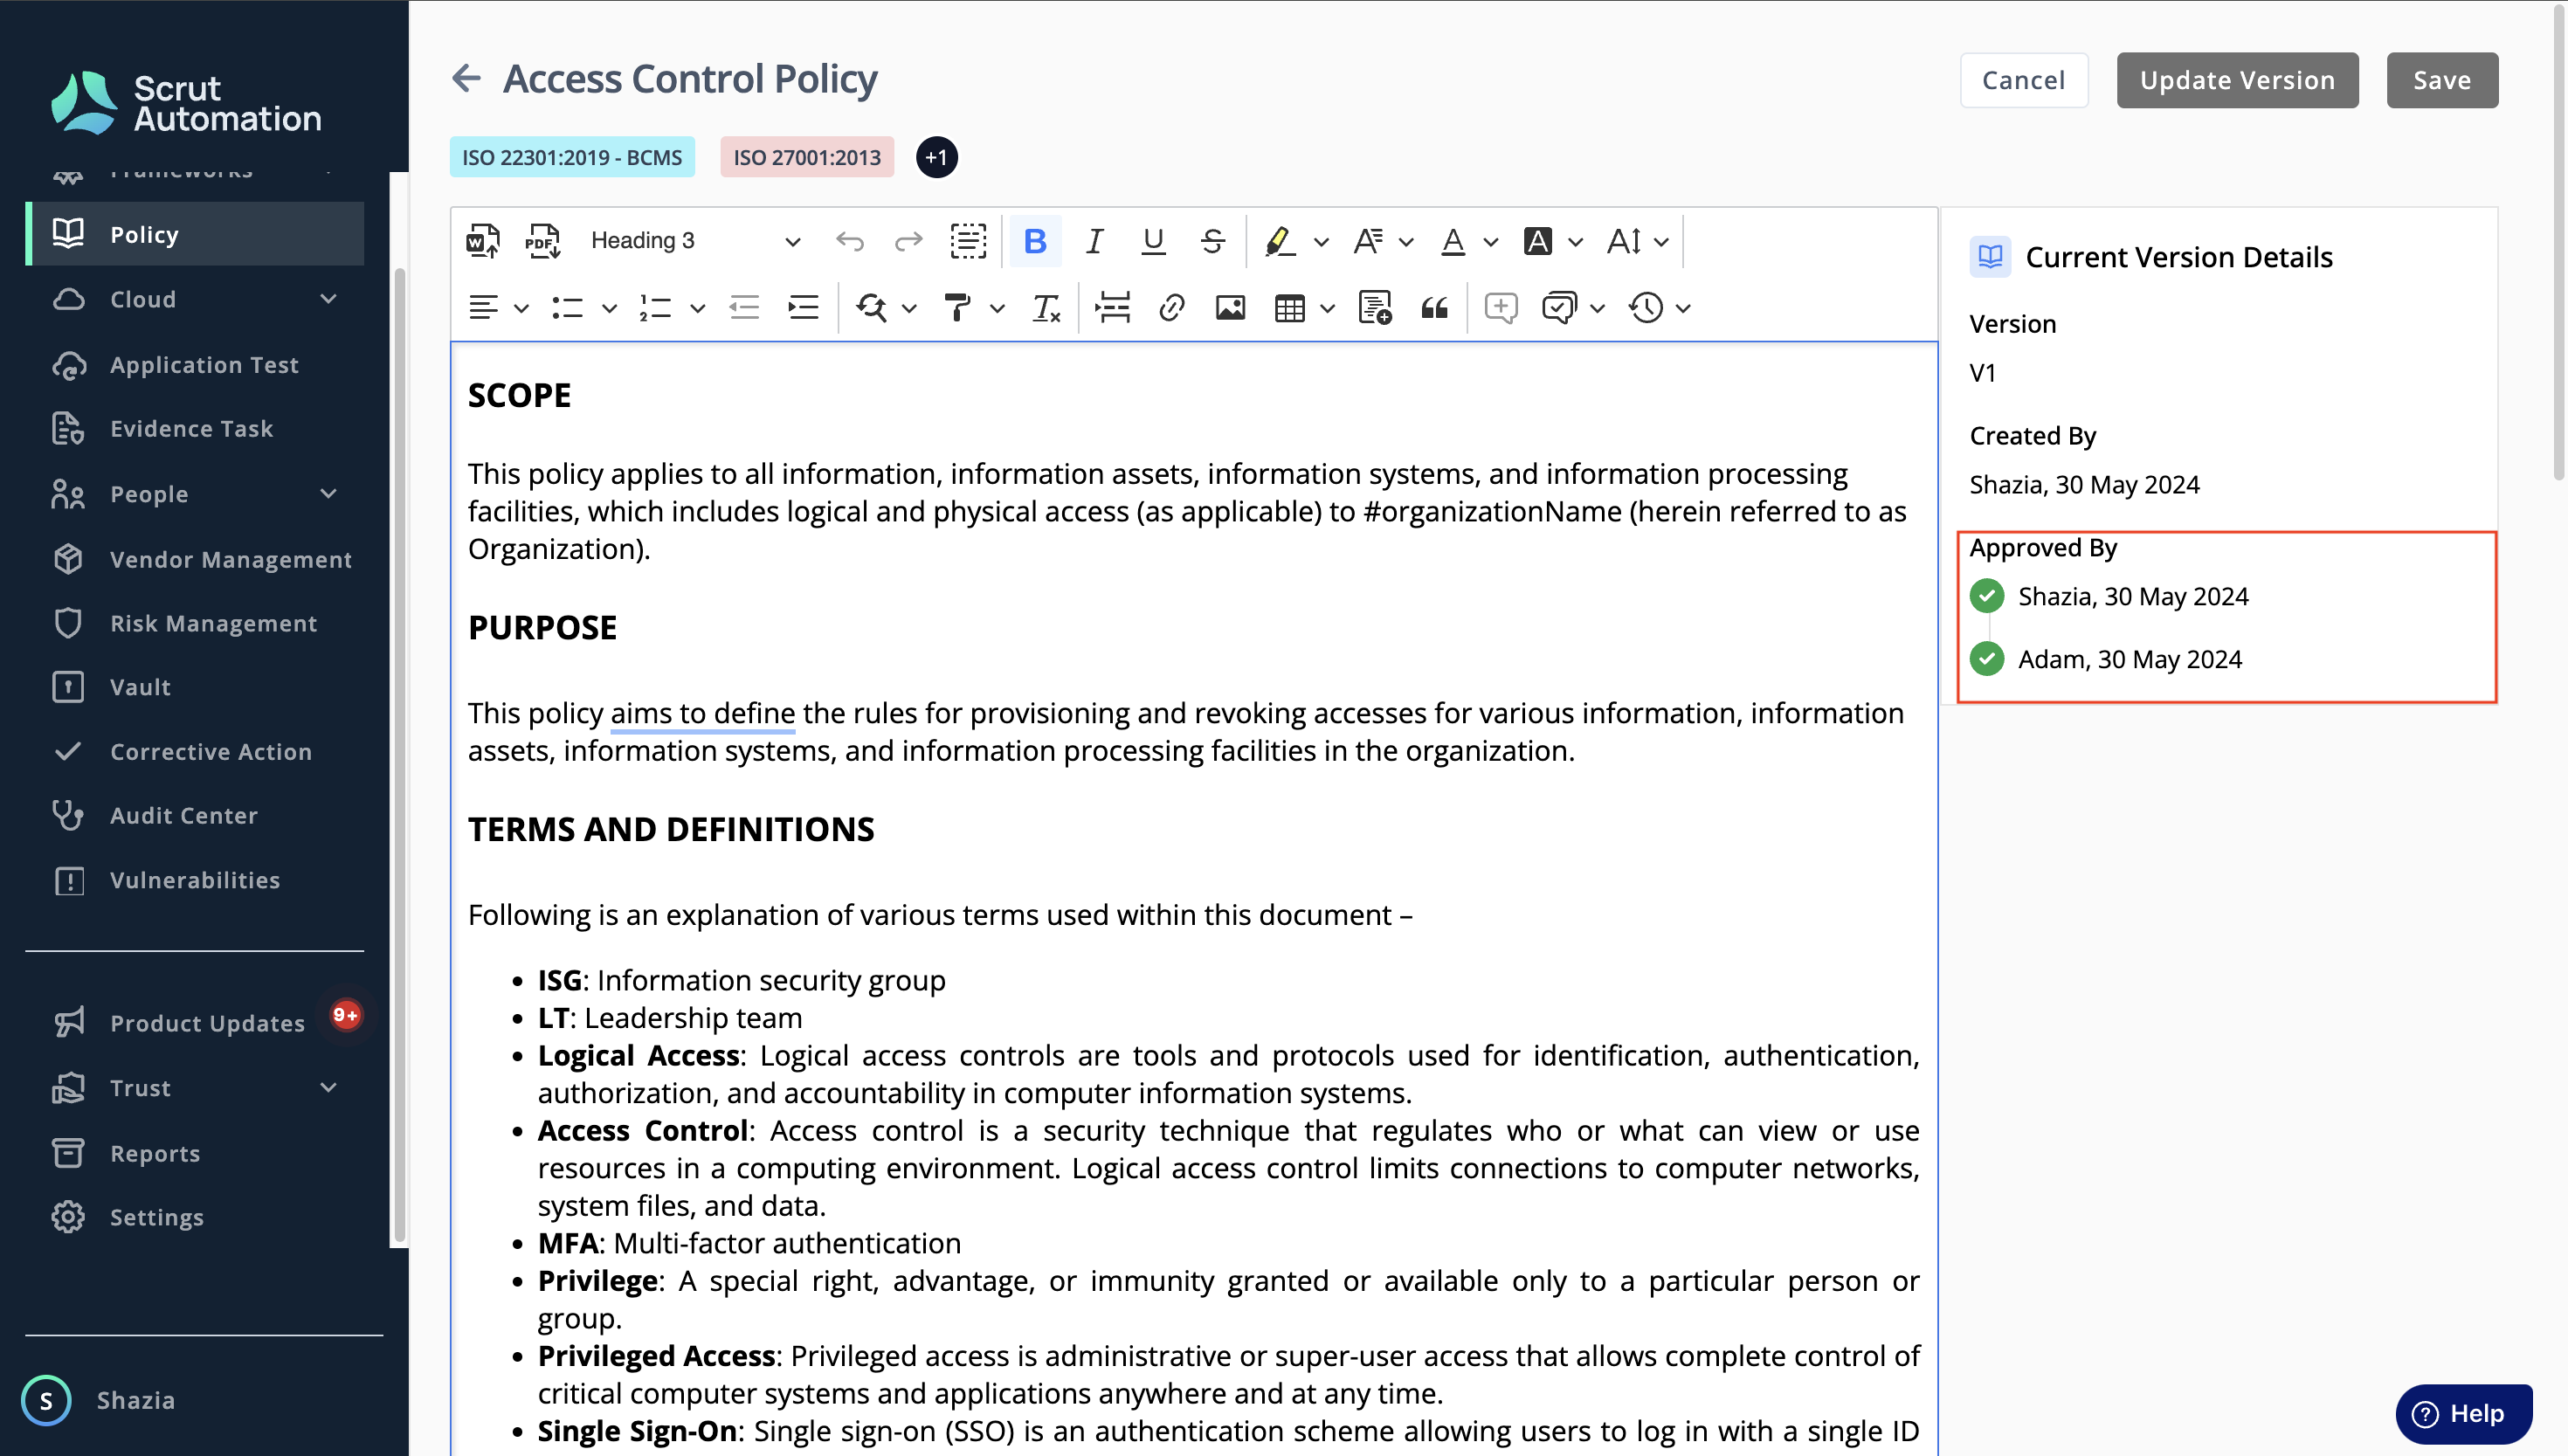Click the font background color icon

point(1537,241)
